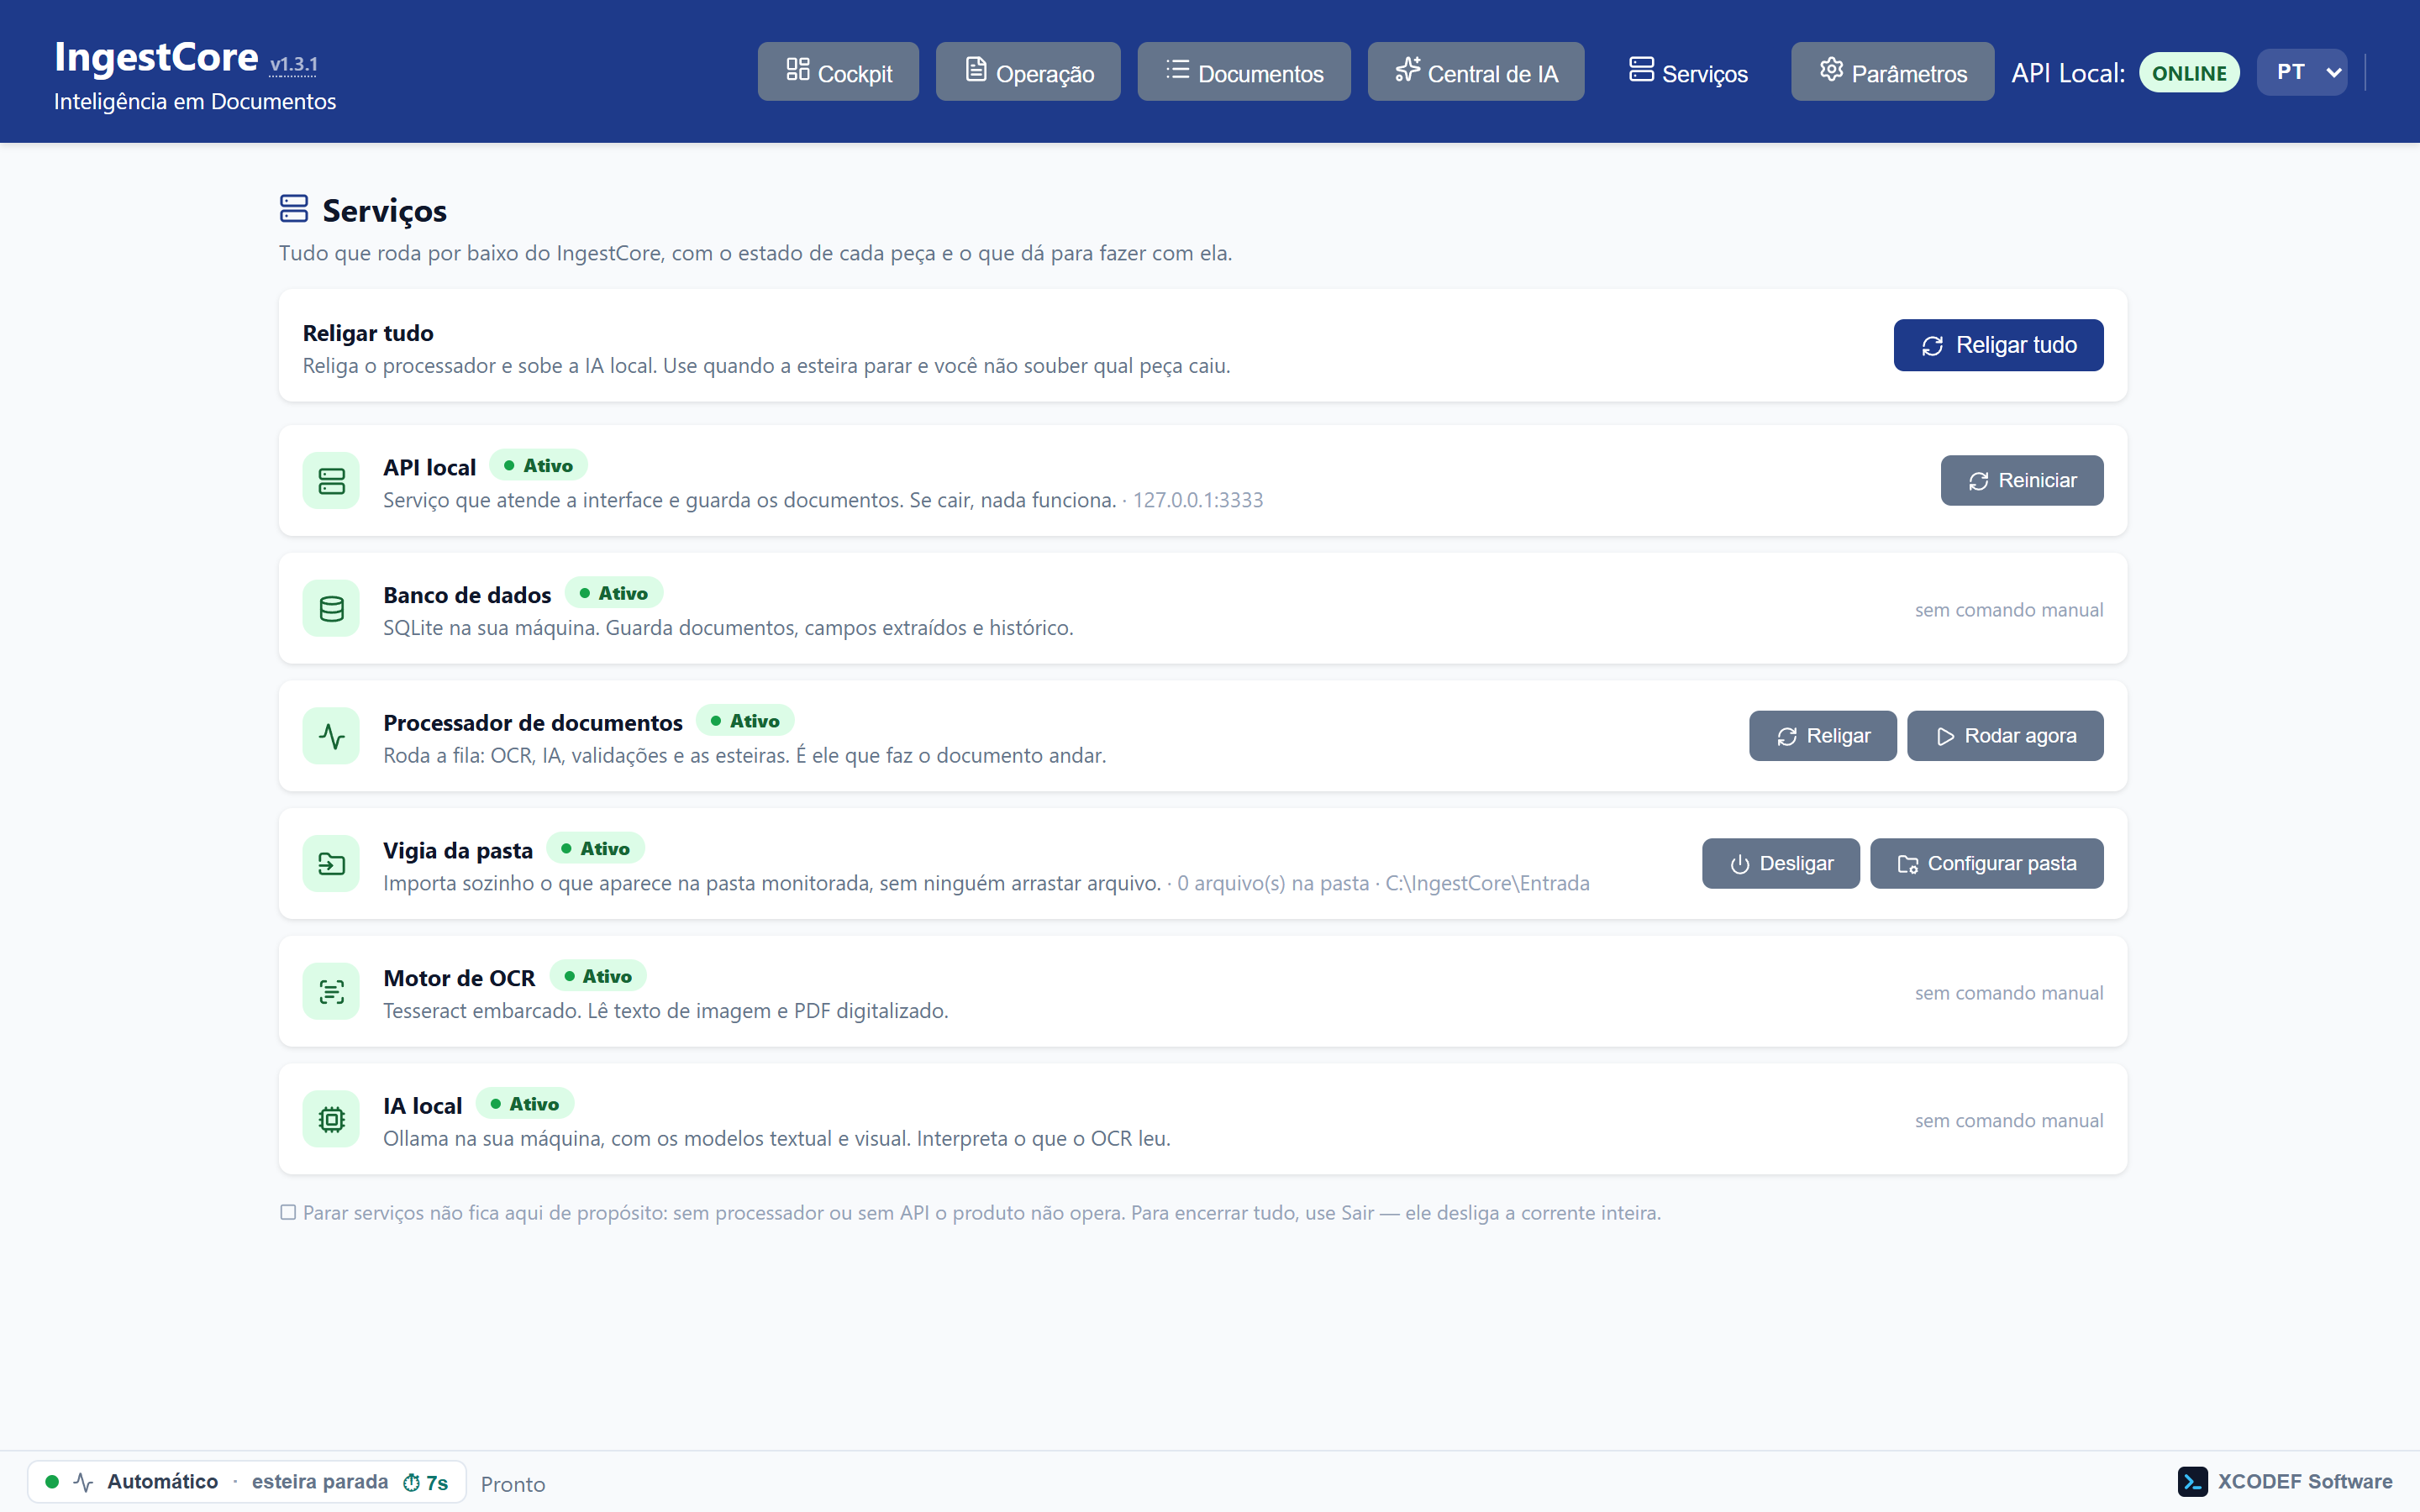
Task: Click "sem comando manual" in Banco de dados row
Action: pyautogui.click(x=2009, y=610)
